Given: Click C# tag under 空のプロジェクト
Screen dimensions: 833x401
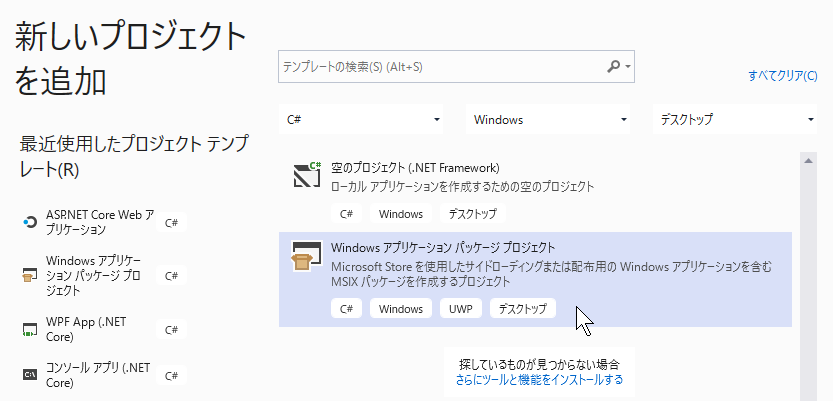Looking at the screenshot, I should coord(346,214).
